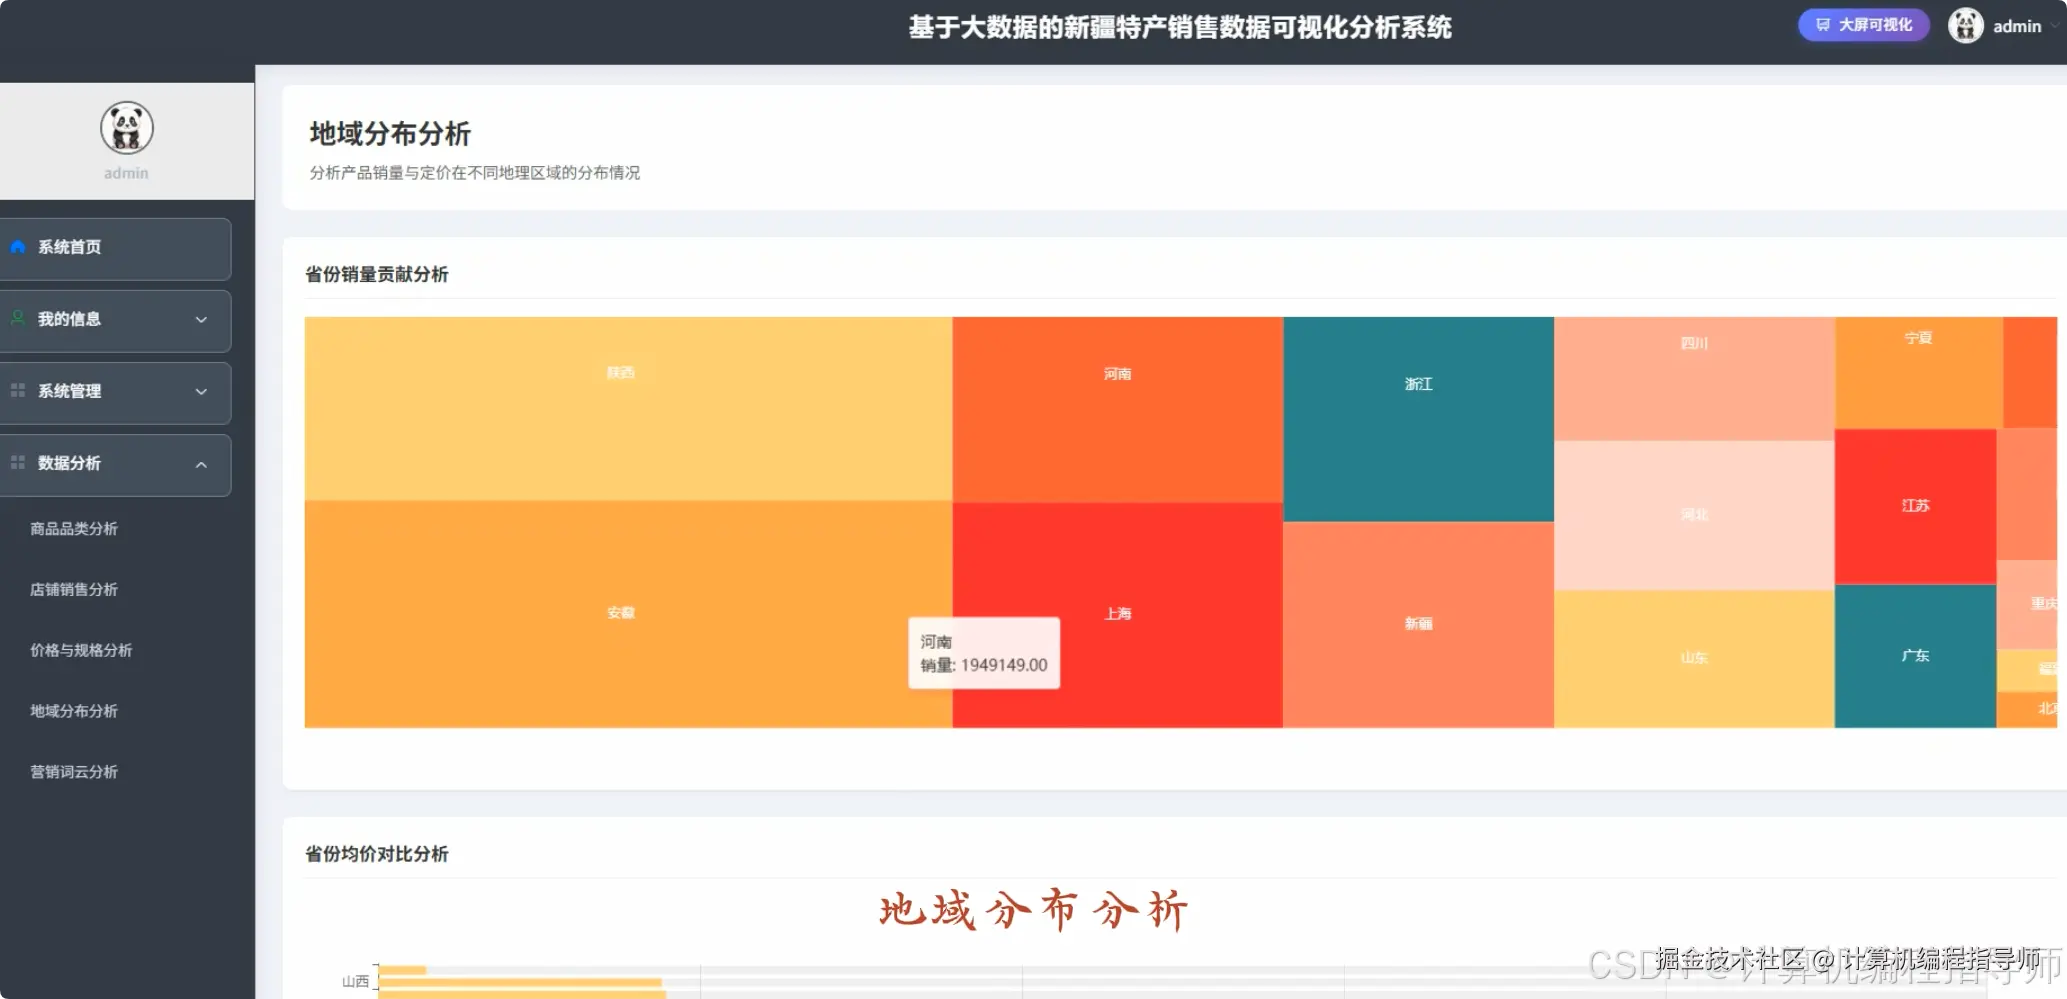Collapse the 数据分析 menu
The height and width of the screenshot is (999, 2067).
[115, 464]
